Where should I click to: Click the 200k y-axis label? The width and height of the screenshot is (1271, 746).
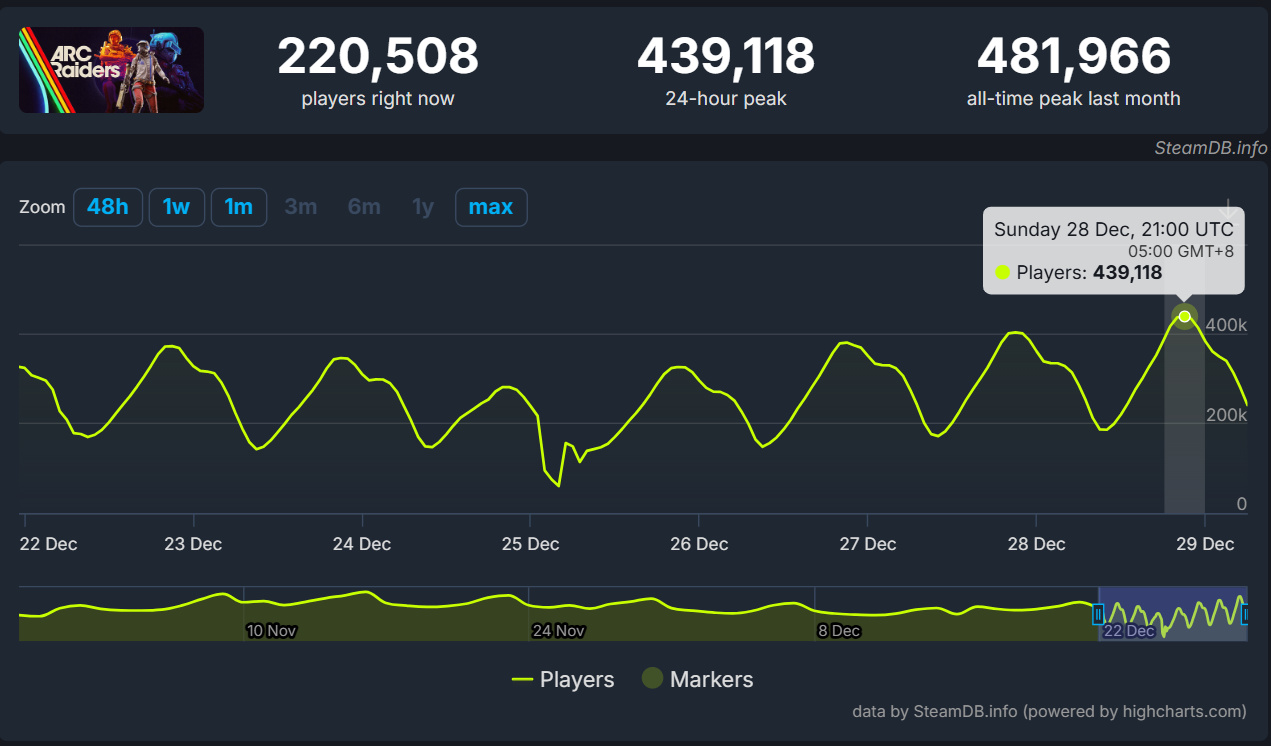coord(1227,415)
